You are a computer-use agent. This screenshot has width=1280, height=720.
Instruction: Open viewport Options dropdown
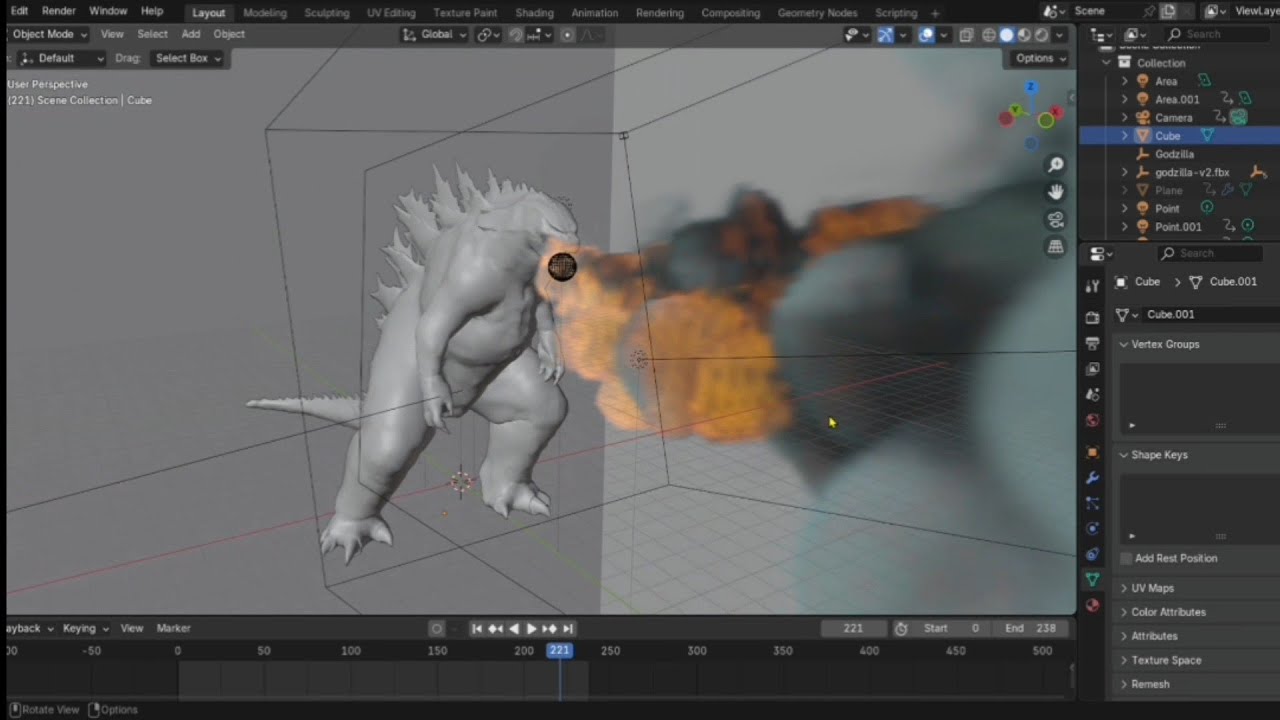pyautogui.click(x=1039, y=58)
